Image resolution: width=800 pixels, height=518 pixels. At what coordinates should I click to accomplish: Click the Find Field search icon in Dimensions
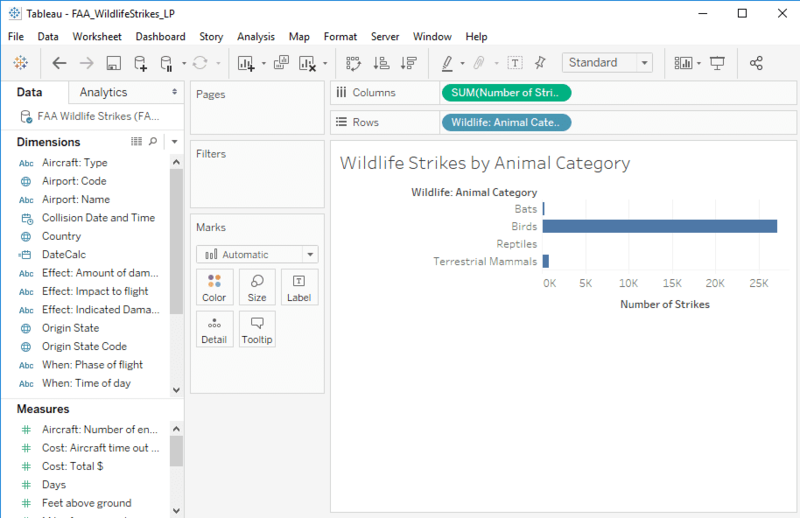tap(153, 141)
